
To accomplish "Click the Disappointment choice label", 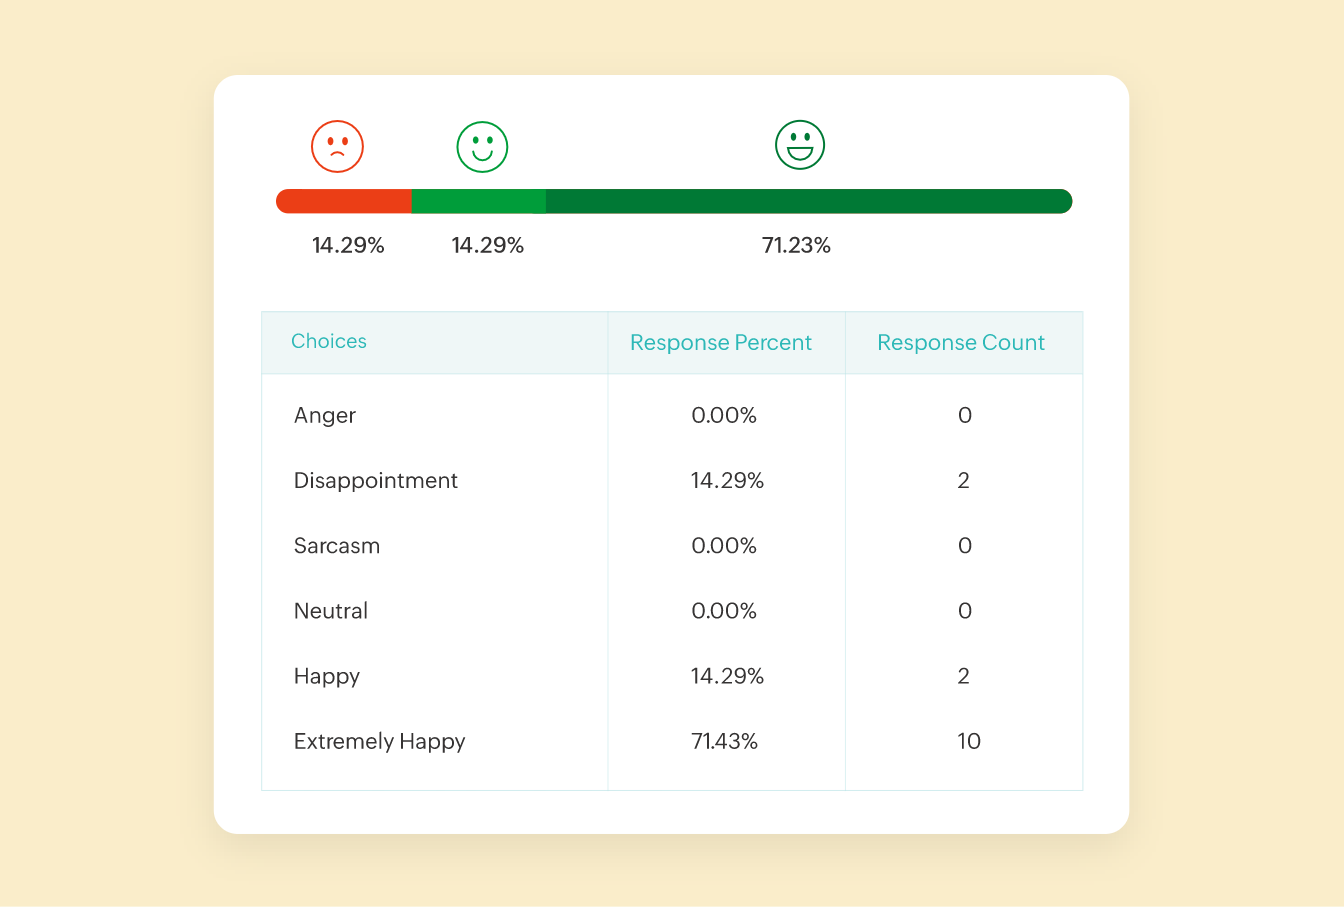I will point(376,481).
